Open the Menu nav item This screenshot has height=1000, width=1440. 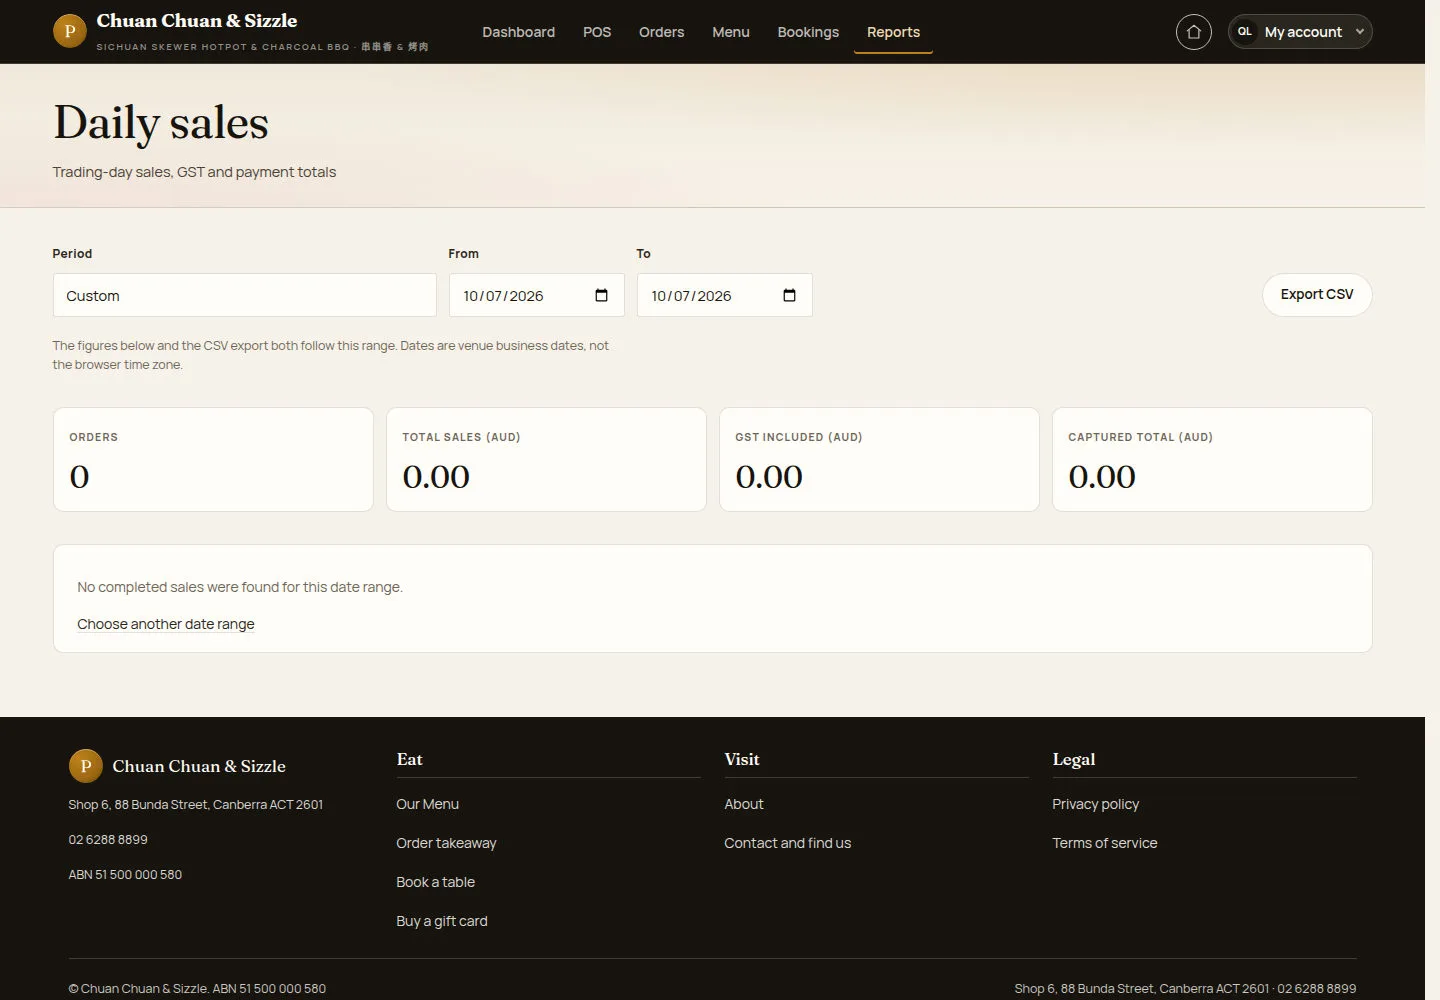coord(730,32)
